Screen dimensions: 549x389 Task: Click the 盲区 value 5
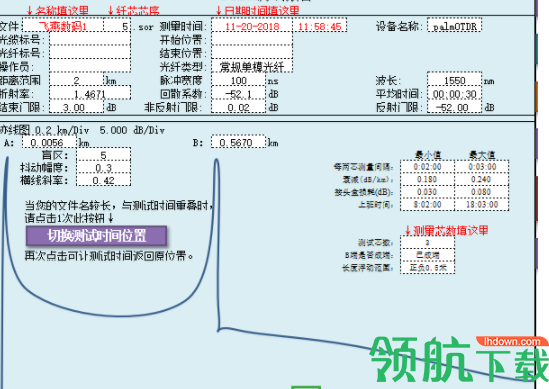coord(103,155)
